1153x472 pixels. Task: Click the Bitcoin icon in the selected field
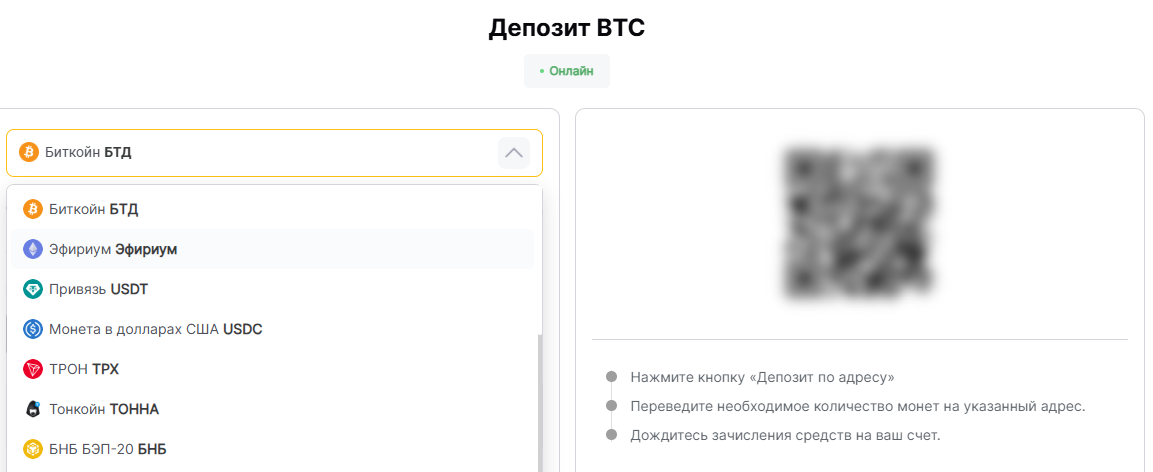[29, 153]
